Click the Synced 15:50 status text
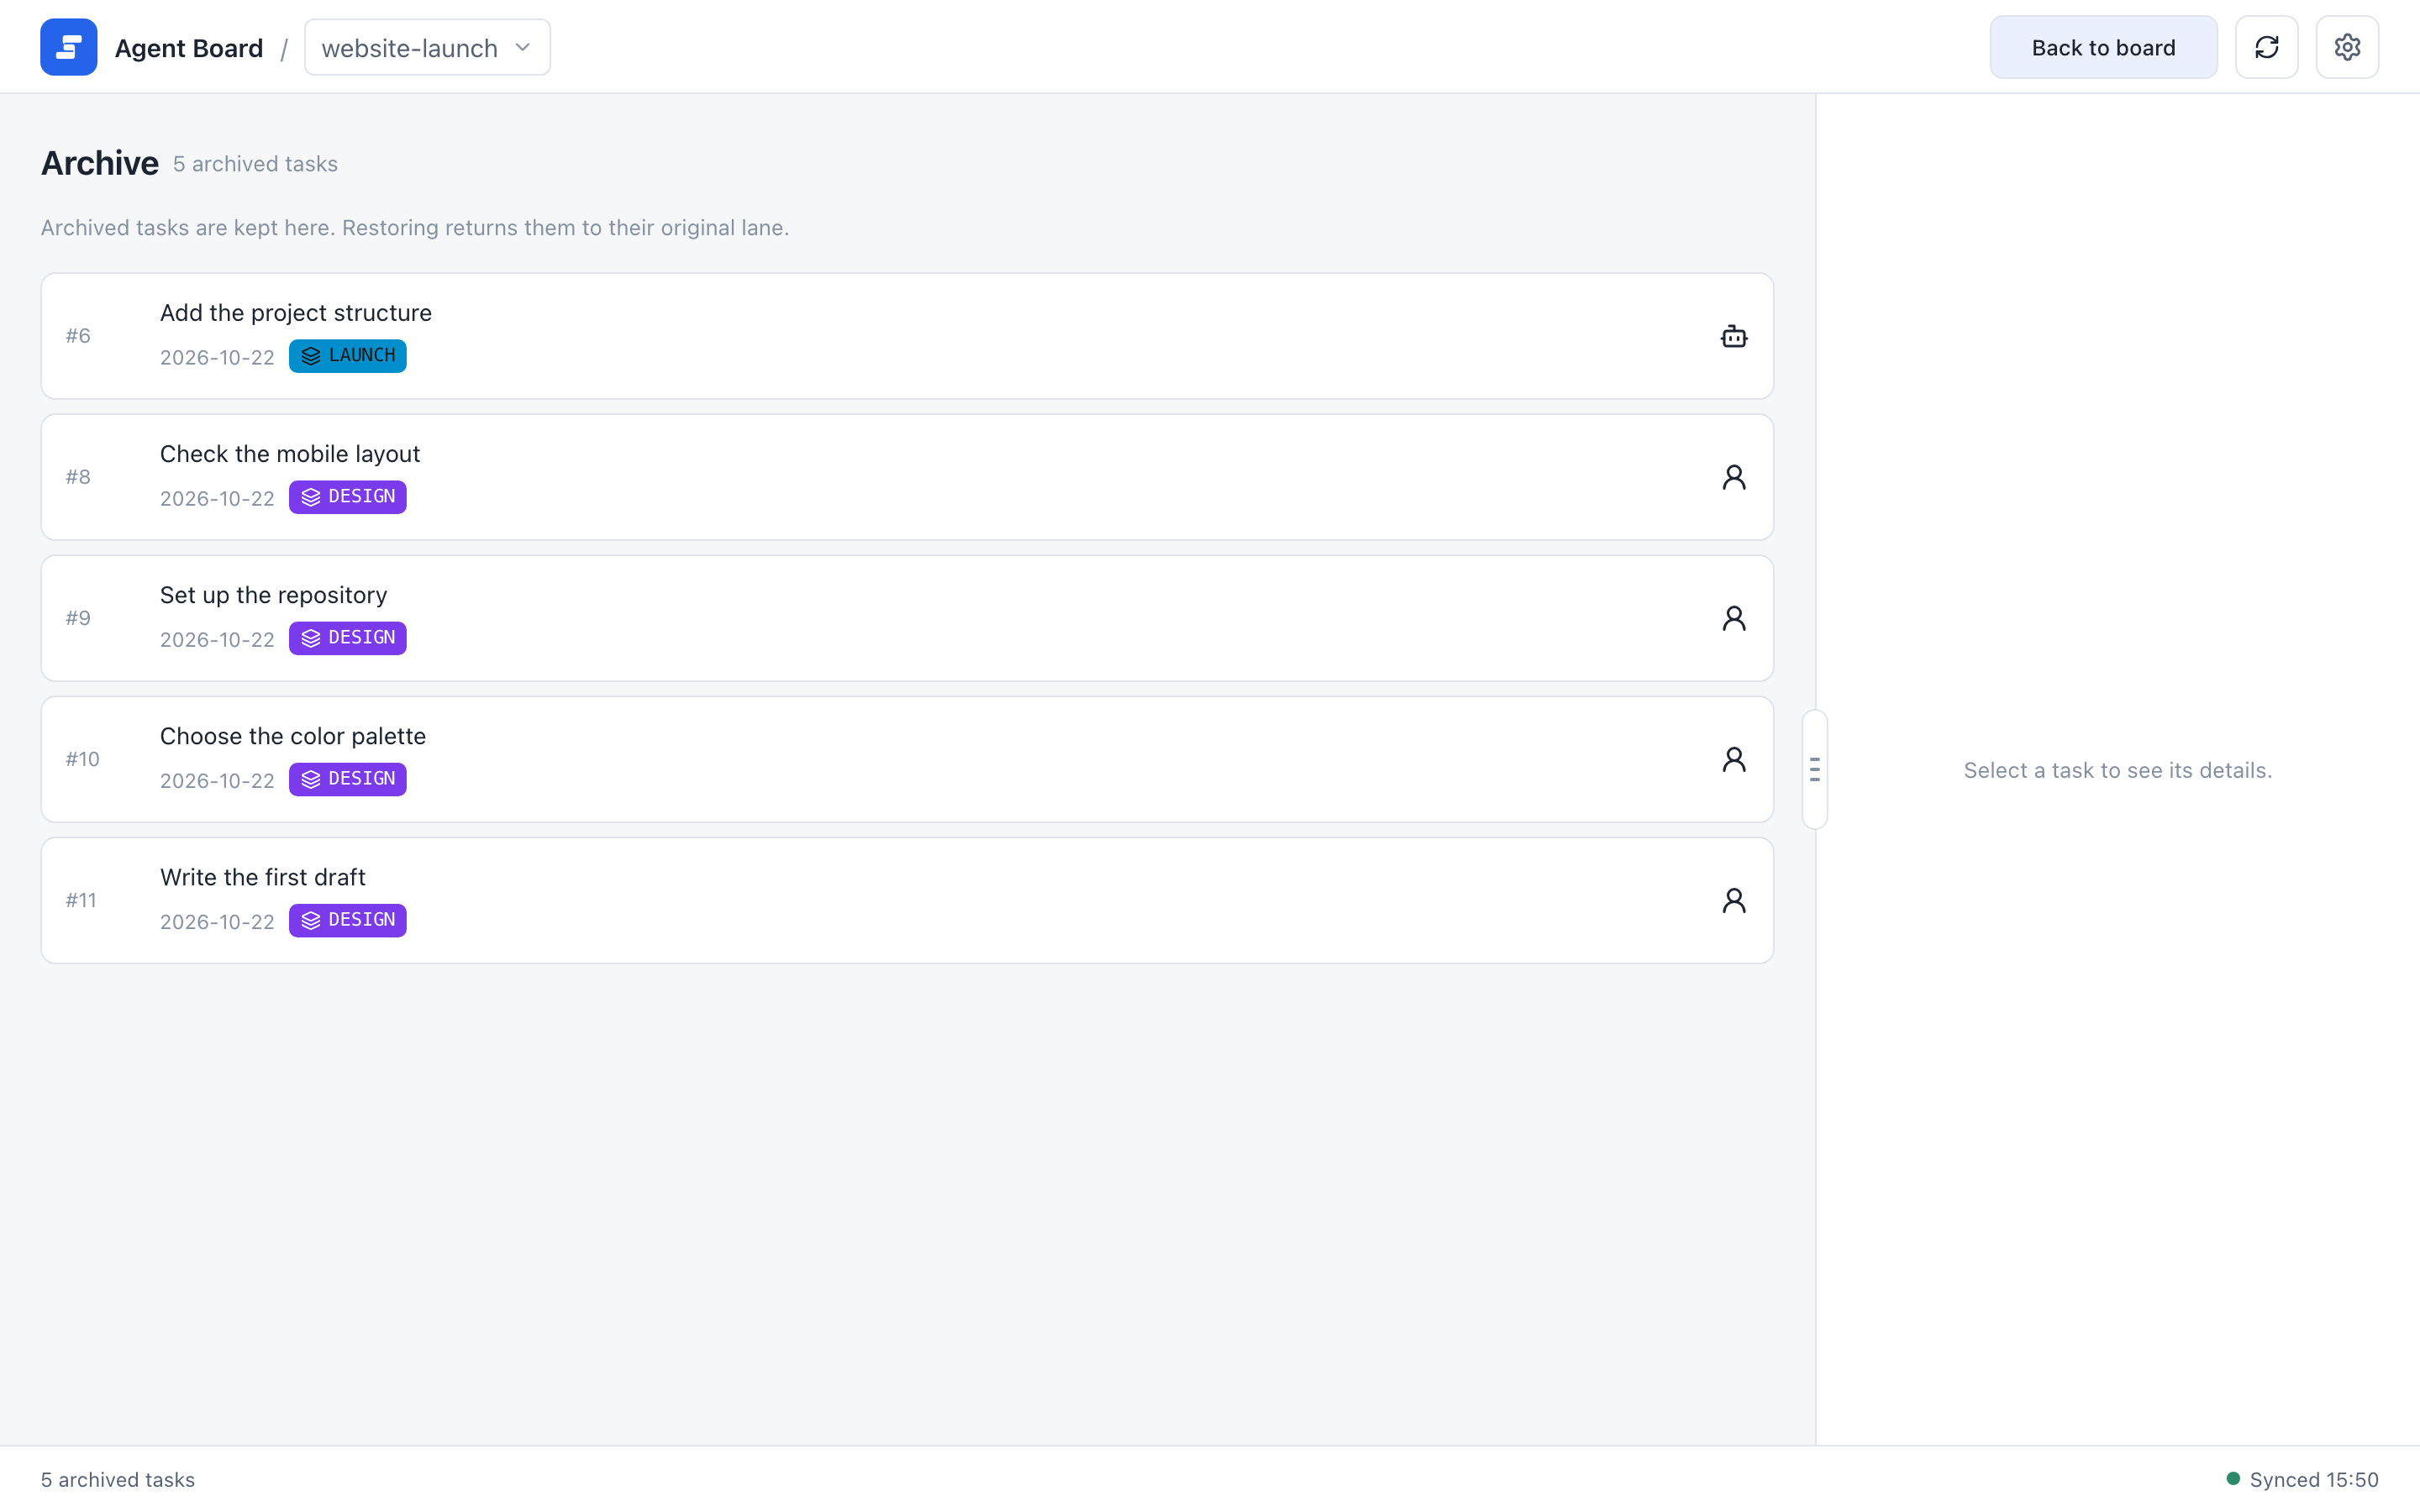The height and width of the screenshot is (1512, 2420). pos(2313,1479)
